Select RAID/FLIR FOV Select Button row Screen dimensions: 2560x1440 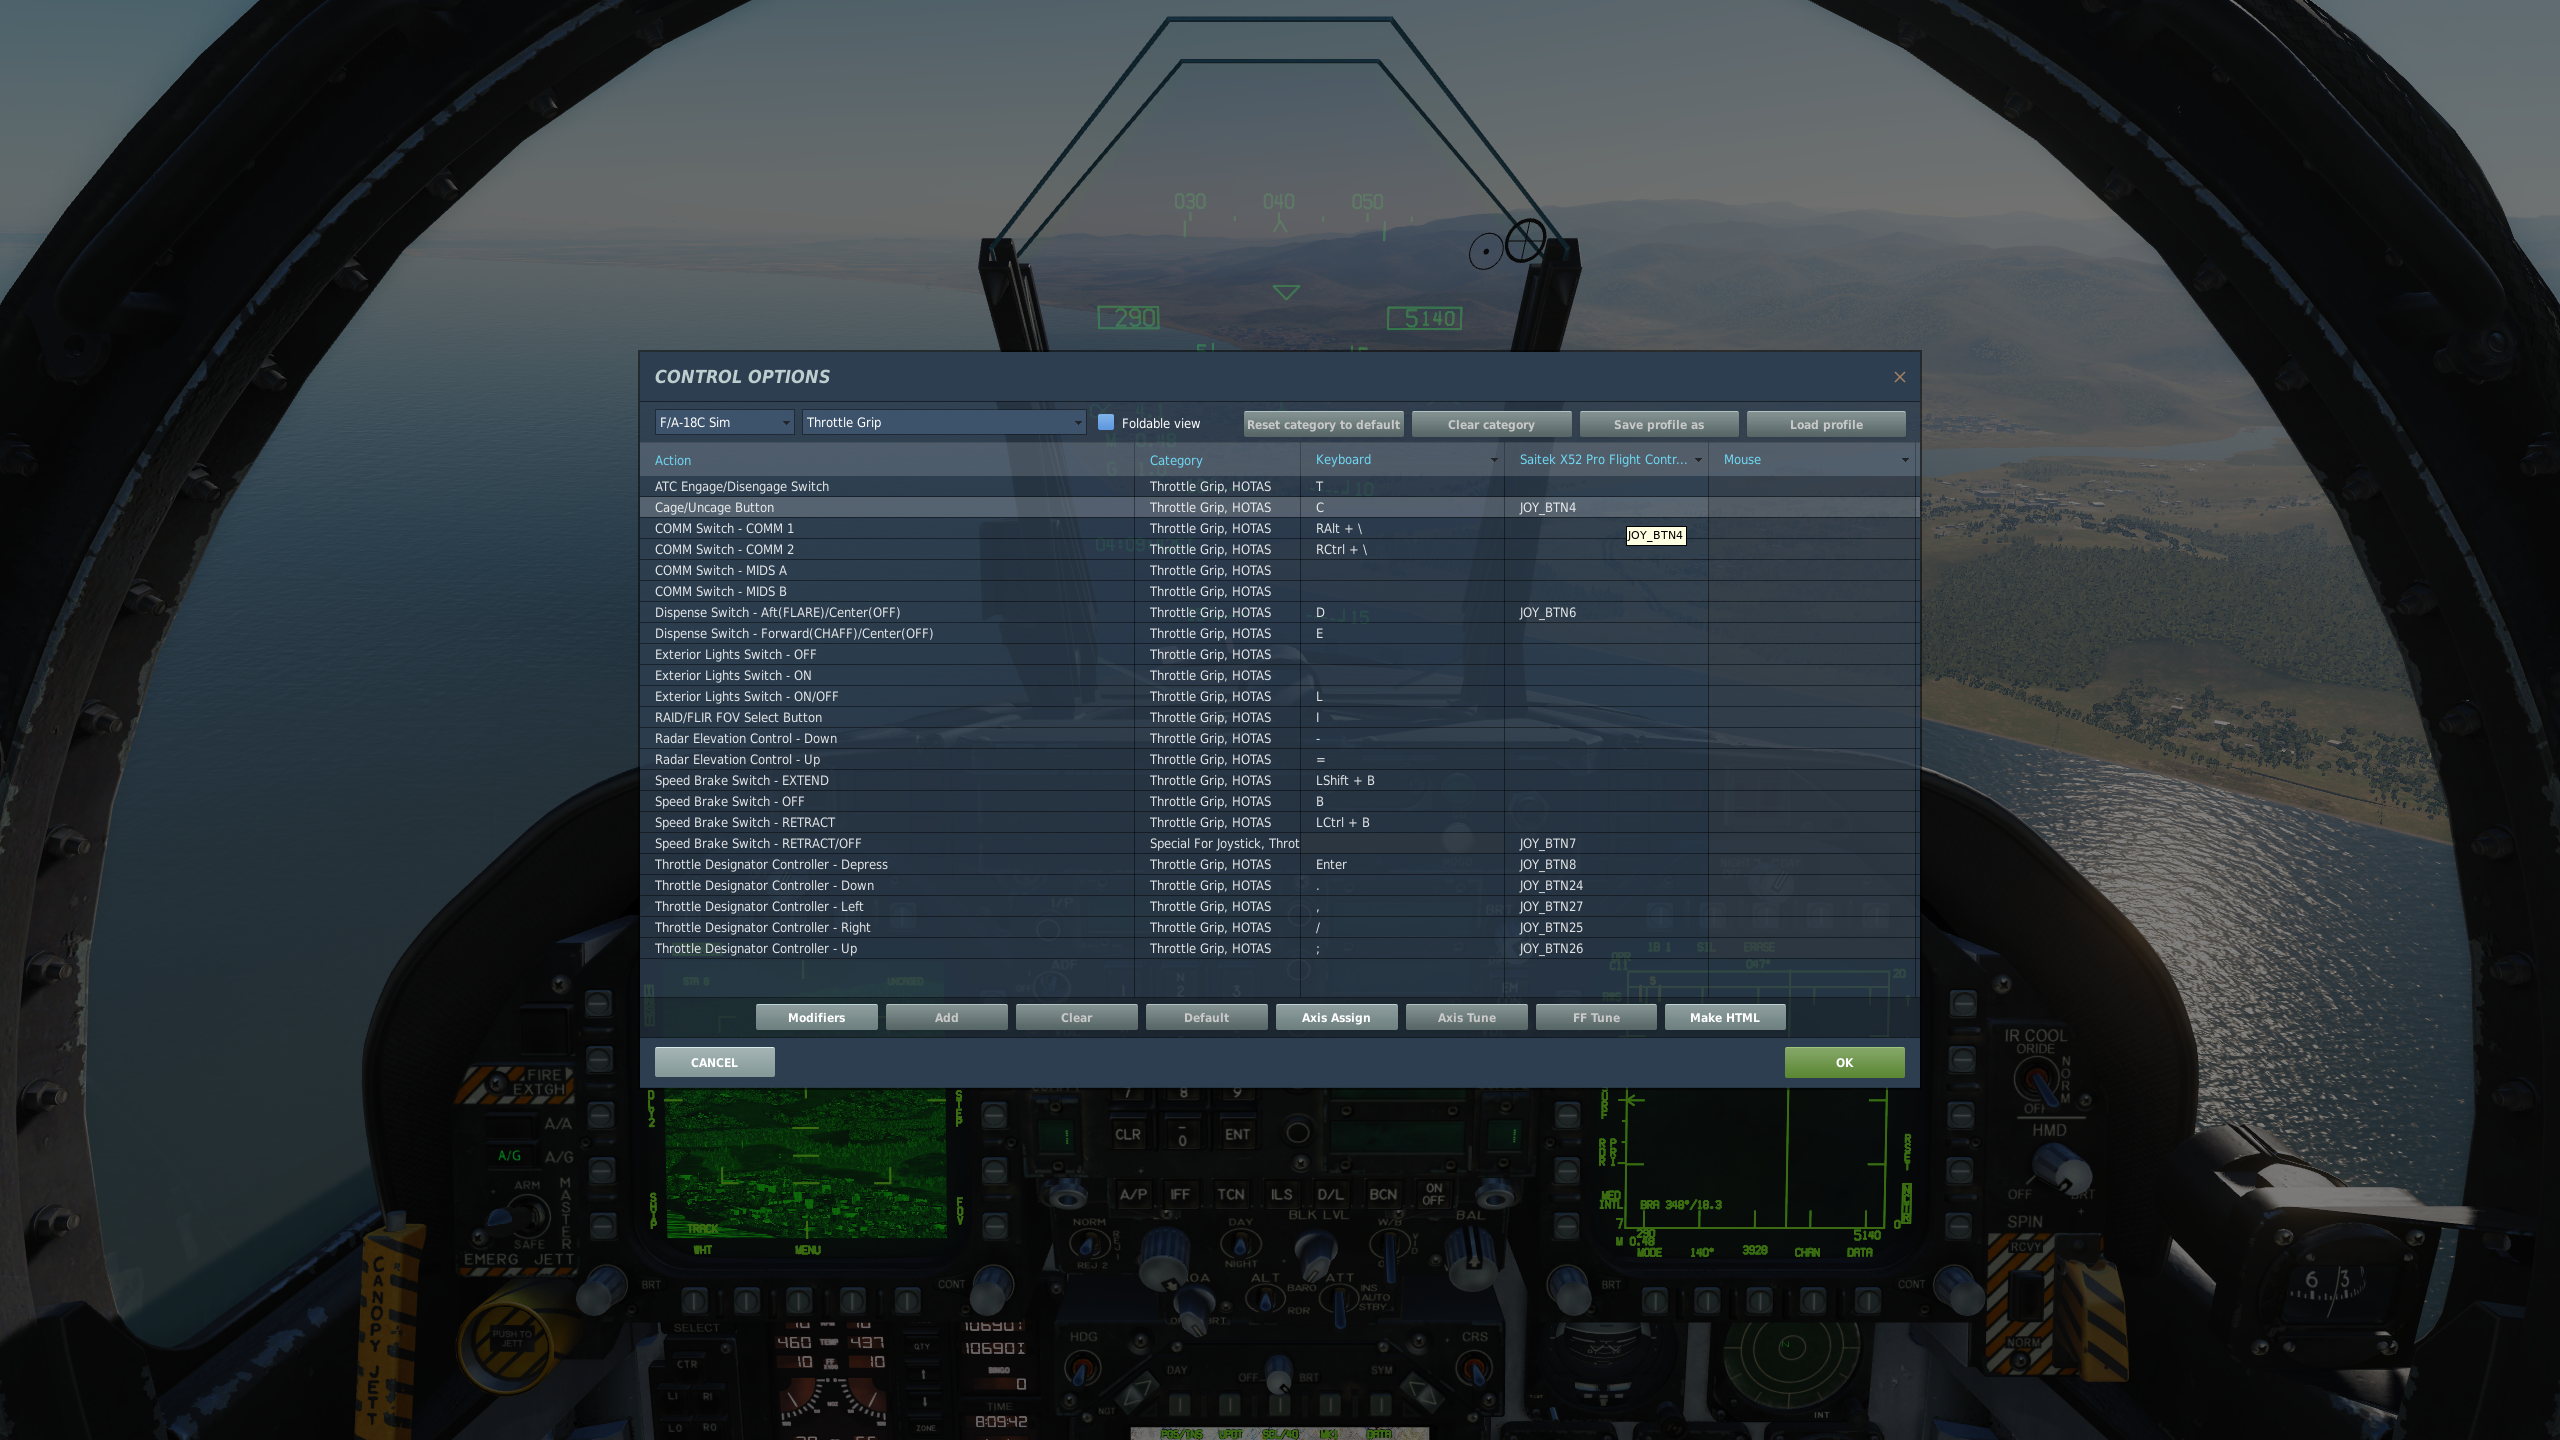tap(1278, 717)
